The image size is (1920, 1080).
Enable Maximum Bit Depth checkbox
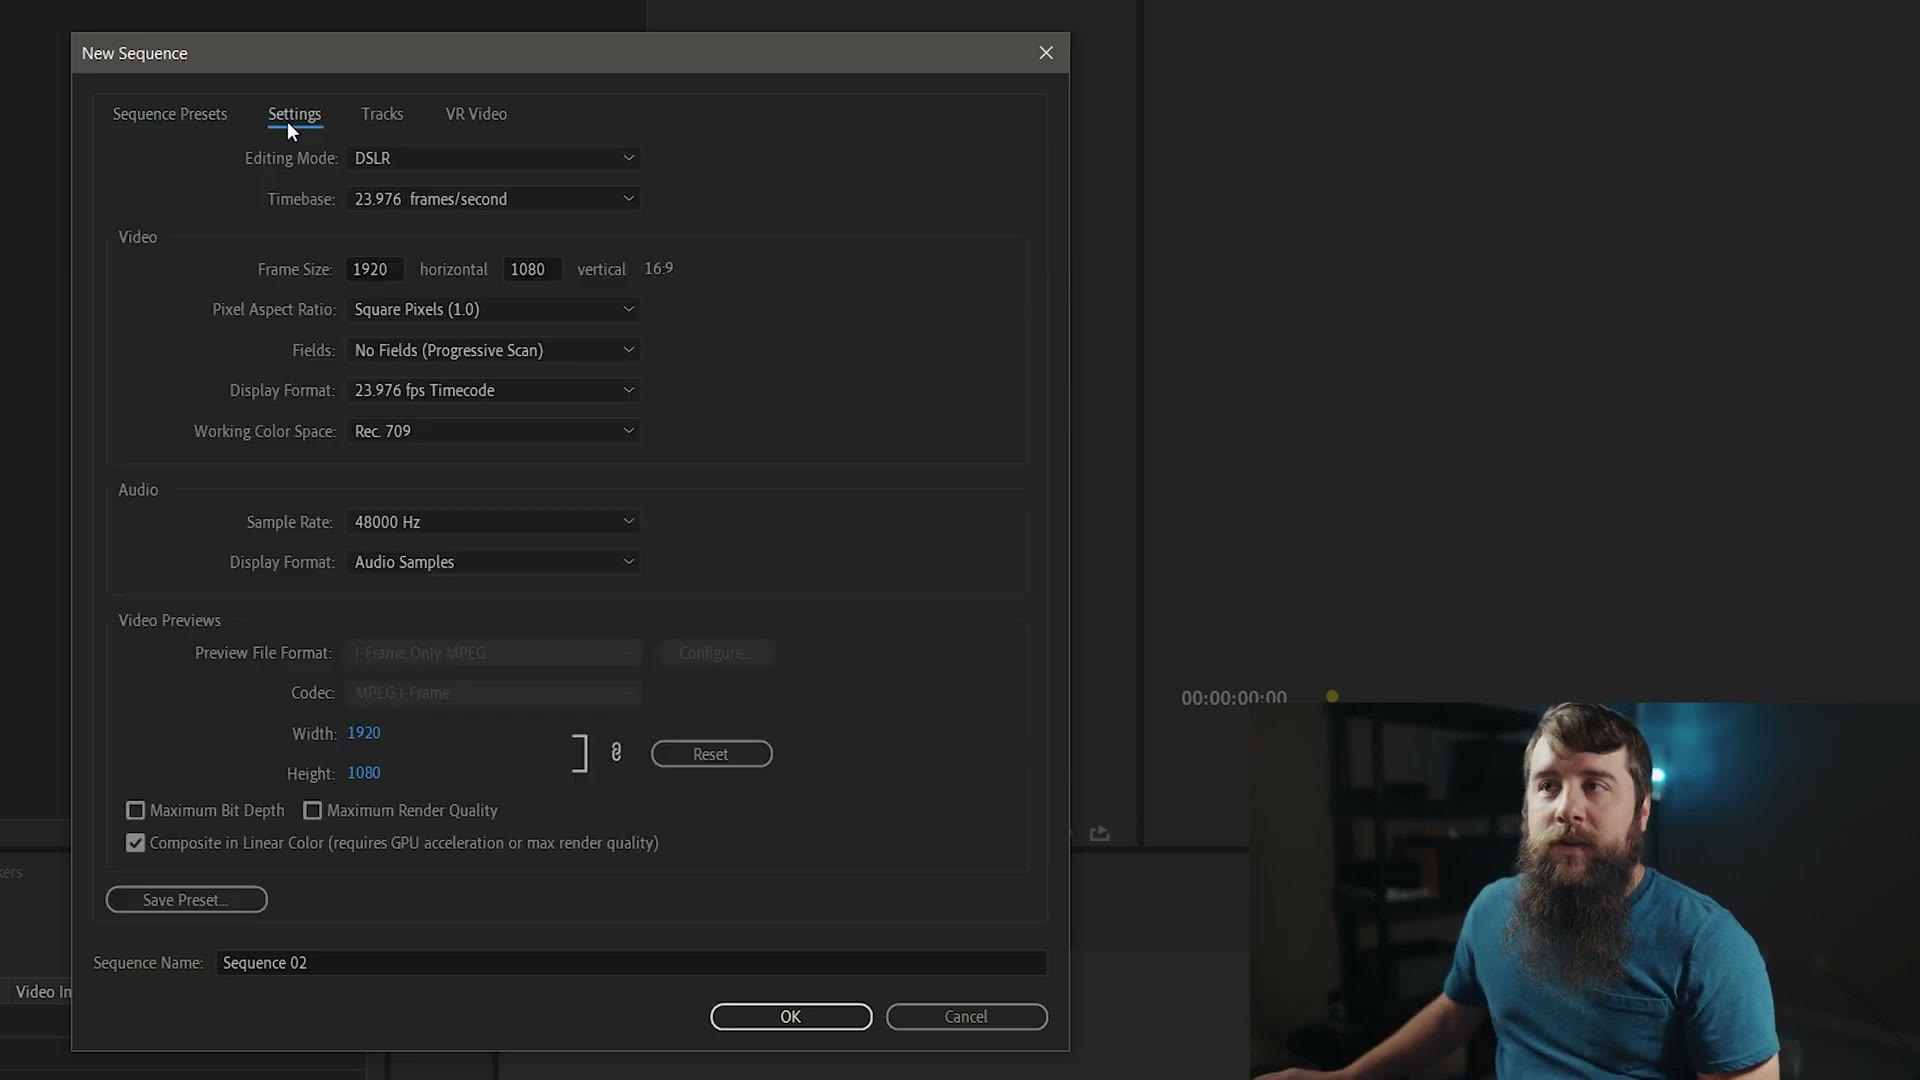point(135,810)
